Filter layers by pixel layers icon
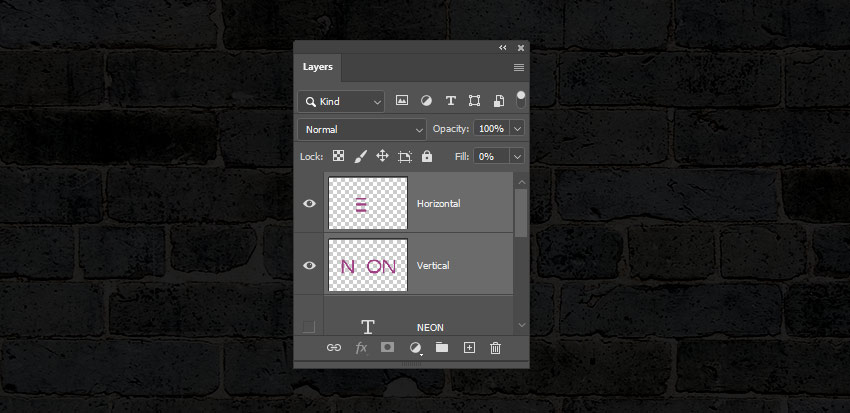850x413 pixels. point(402,101)
